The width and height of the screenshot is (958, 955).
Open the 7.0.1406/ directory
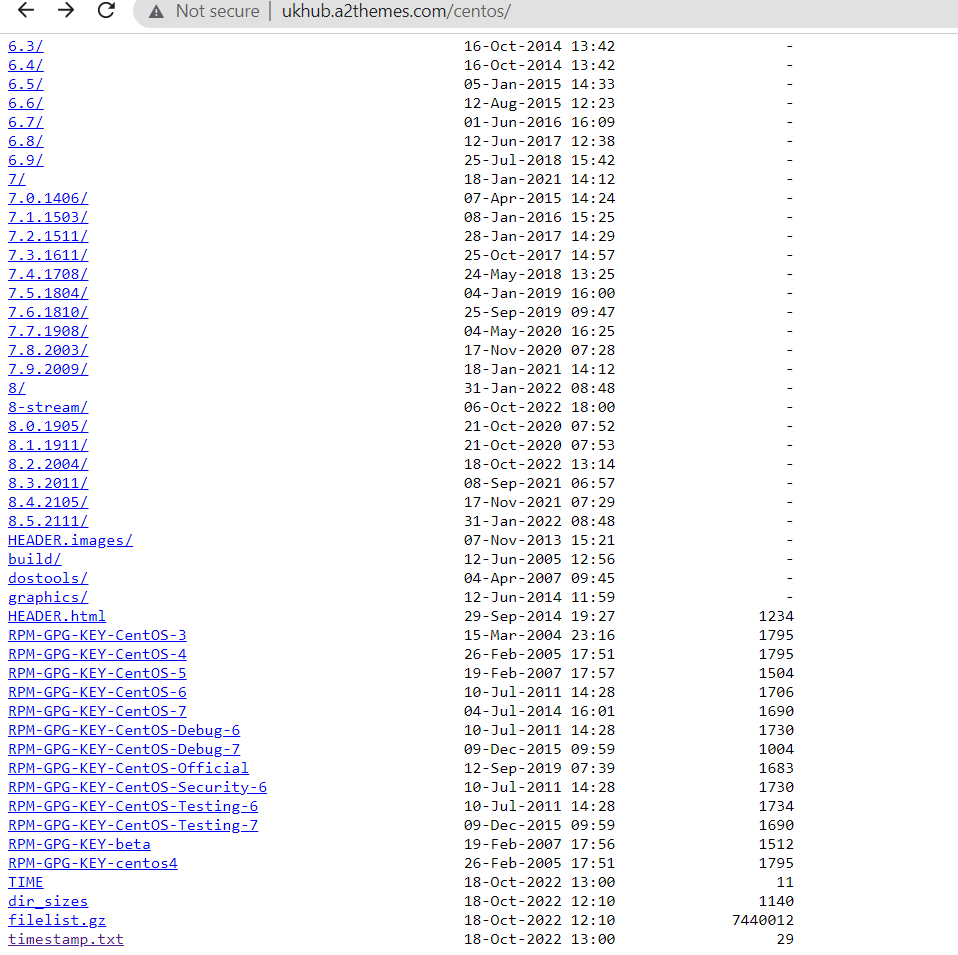point(48,199)
